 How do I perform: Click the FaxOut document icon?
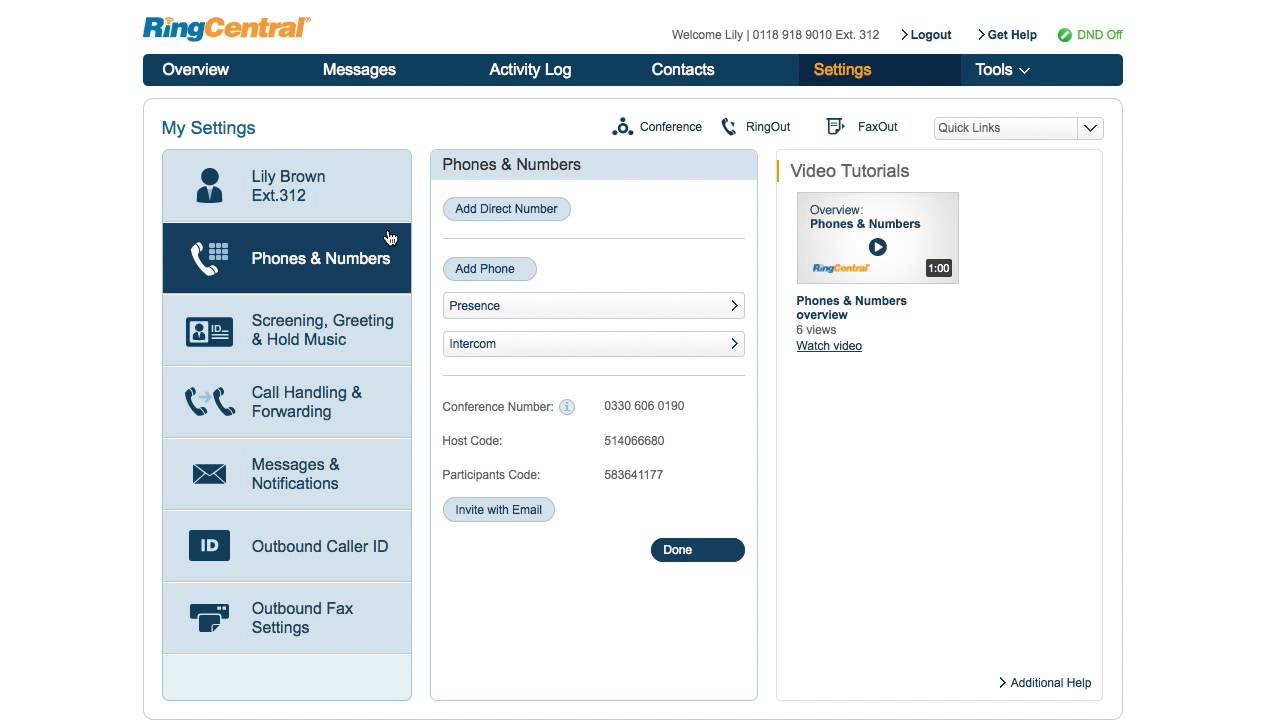(836, 127)
